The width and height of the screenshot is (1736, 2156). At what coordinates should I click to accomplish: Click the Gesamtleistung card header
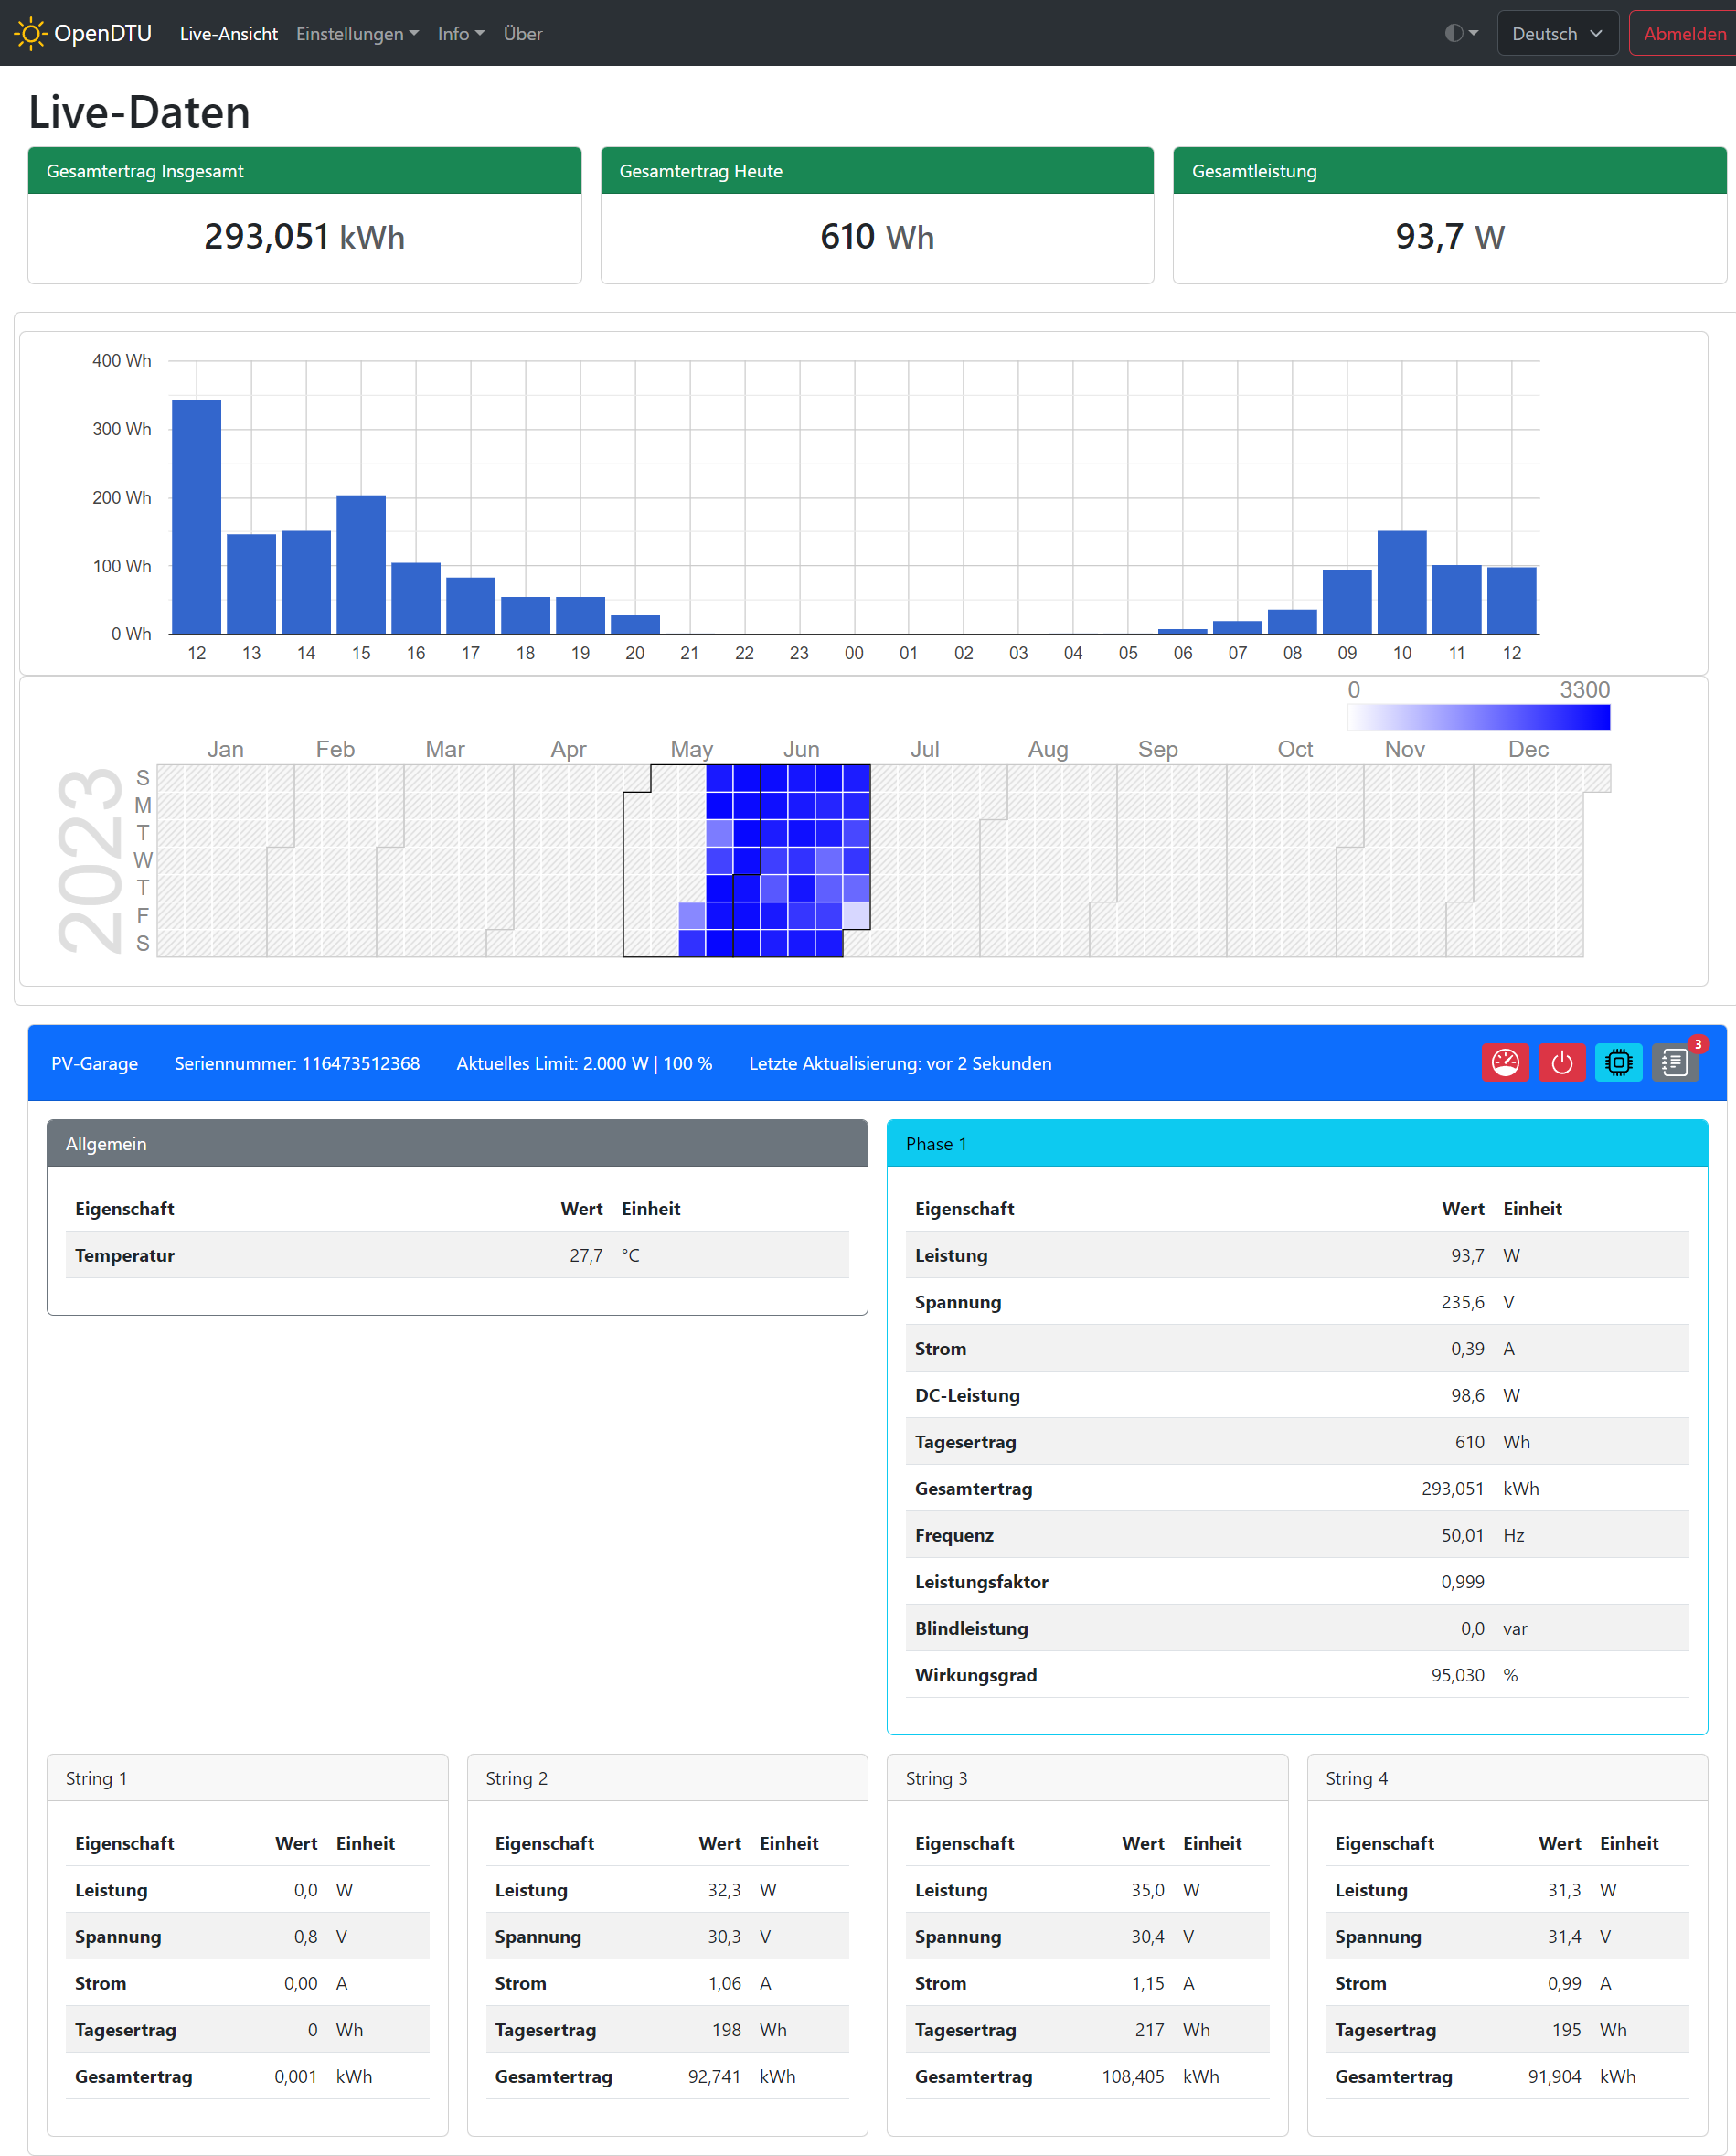point(1448,171)
